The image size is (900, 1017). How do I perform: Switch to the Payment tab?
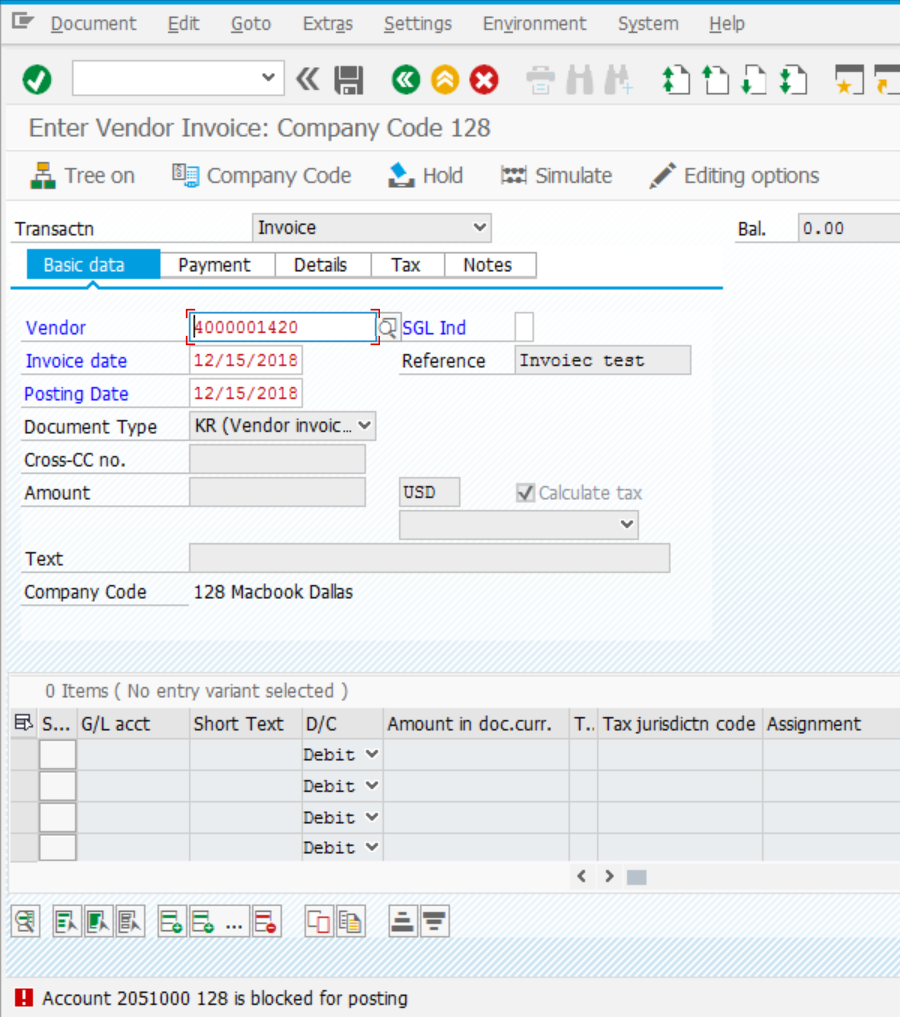(215, 265)
